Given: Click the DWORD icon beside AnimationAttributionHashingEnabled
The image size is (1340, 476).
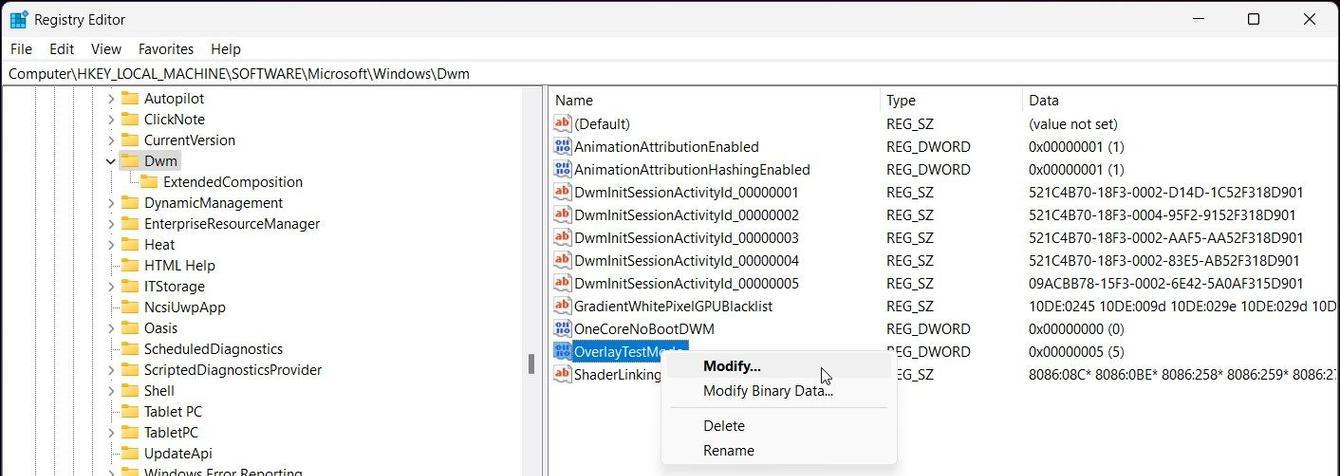Looking at the screenshot, I should (x=562, y=170).
